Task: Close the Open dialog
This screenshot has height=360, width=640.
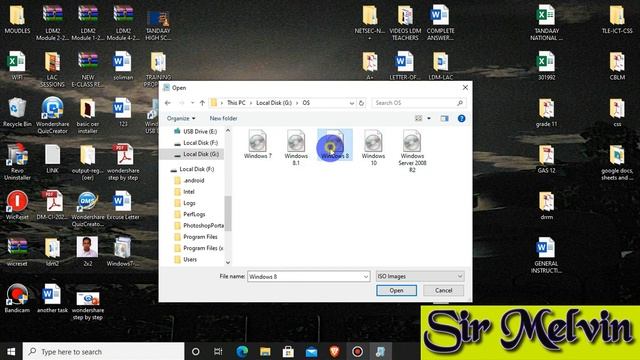Action: (x=465, y=88)
